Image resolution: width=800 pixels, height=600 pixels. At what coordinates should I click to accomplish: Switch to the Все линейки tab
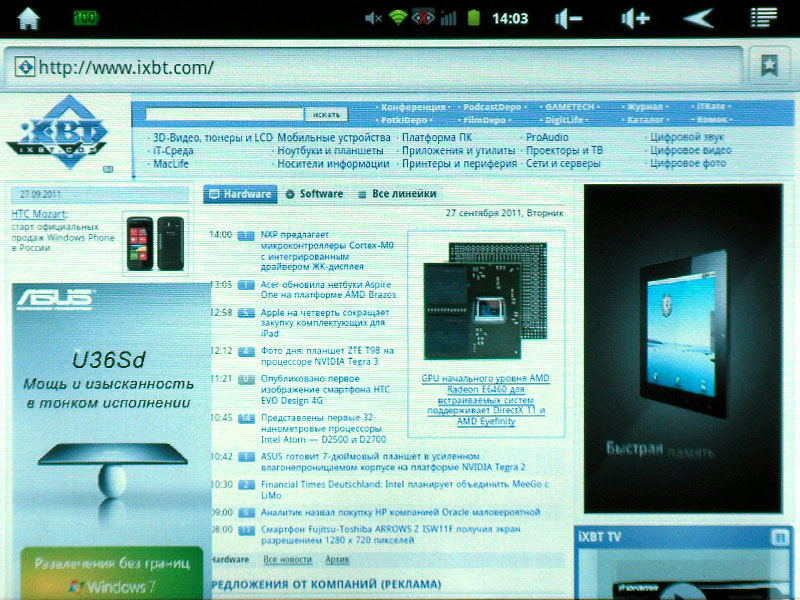click(397, 194)
